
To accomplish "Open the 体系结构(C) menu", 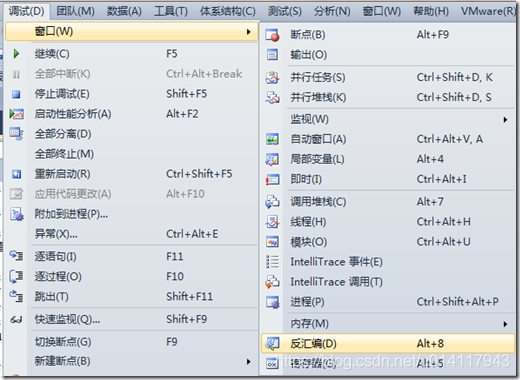I will (228, 11).
